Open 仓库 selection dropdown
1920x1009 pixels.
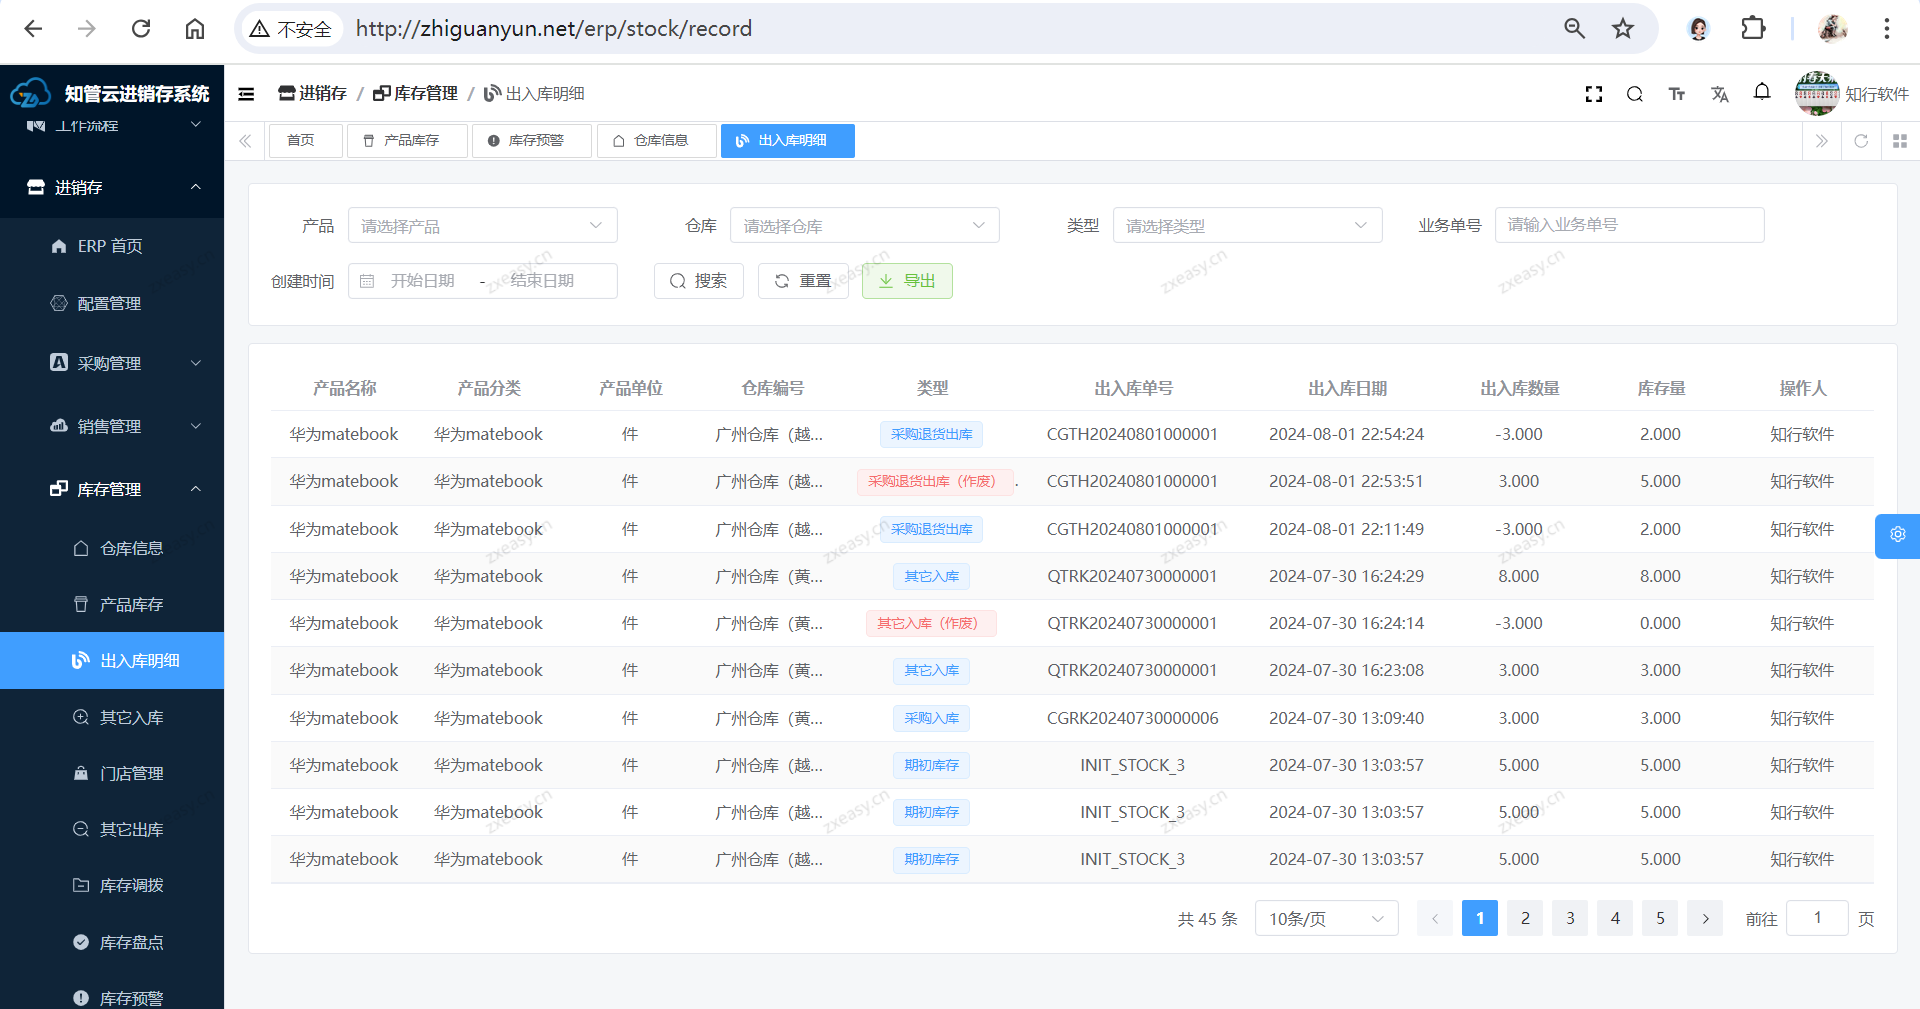coord(865,226)
